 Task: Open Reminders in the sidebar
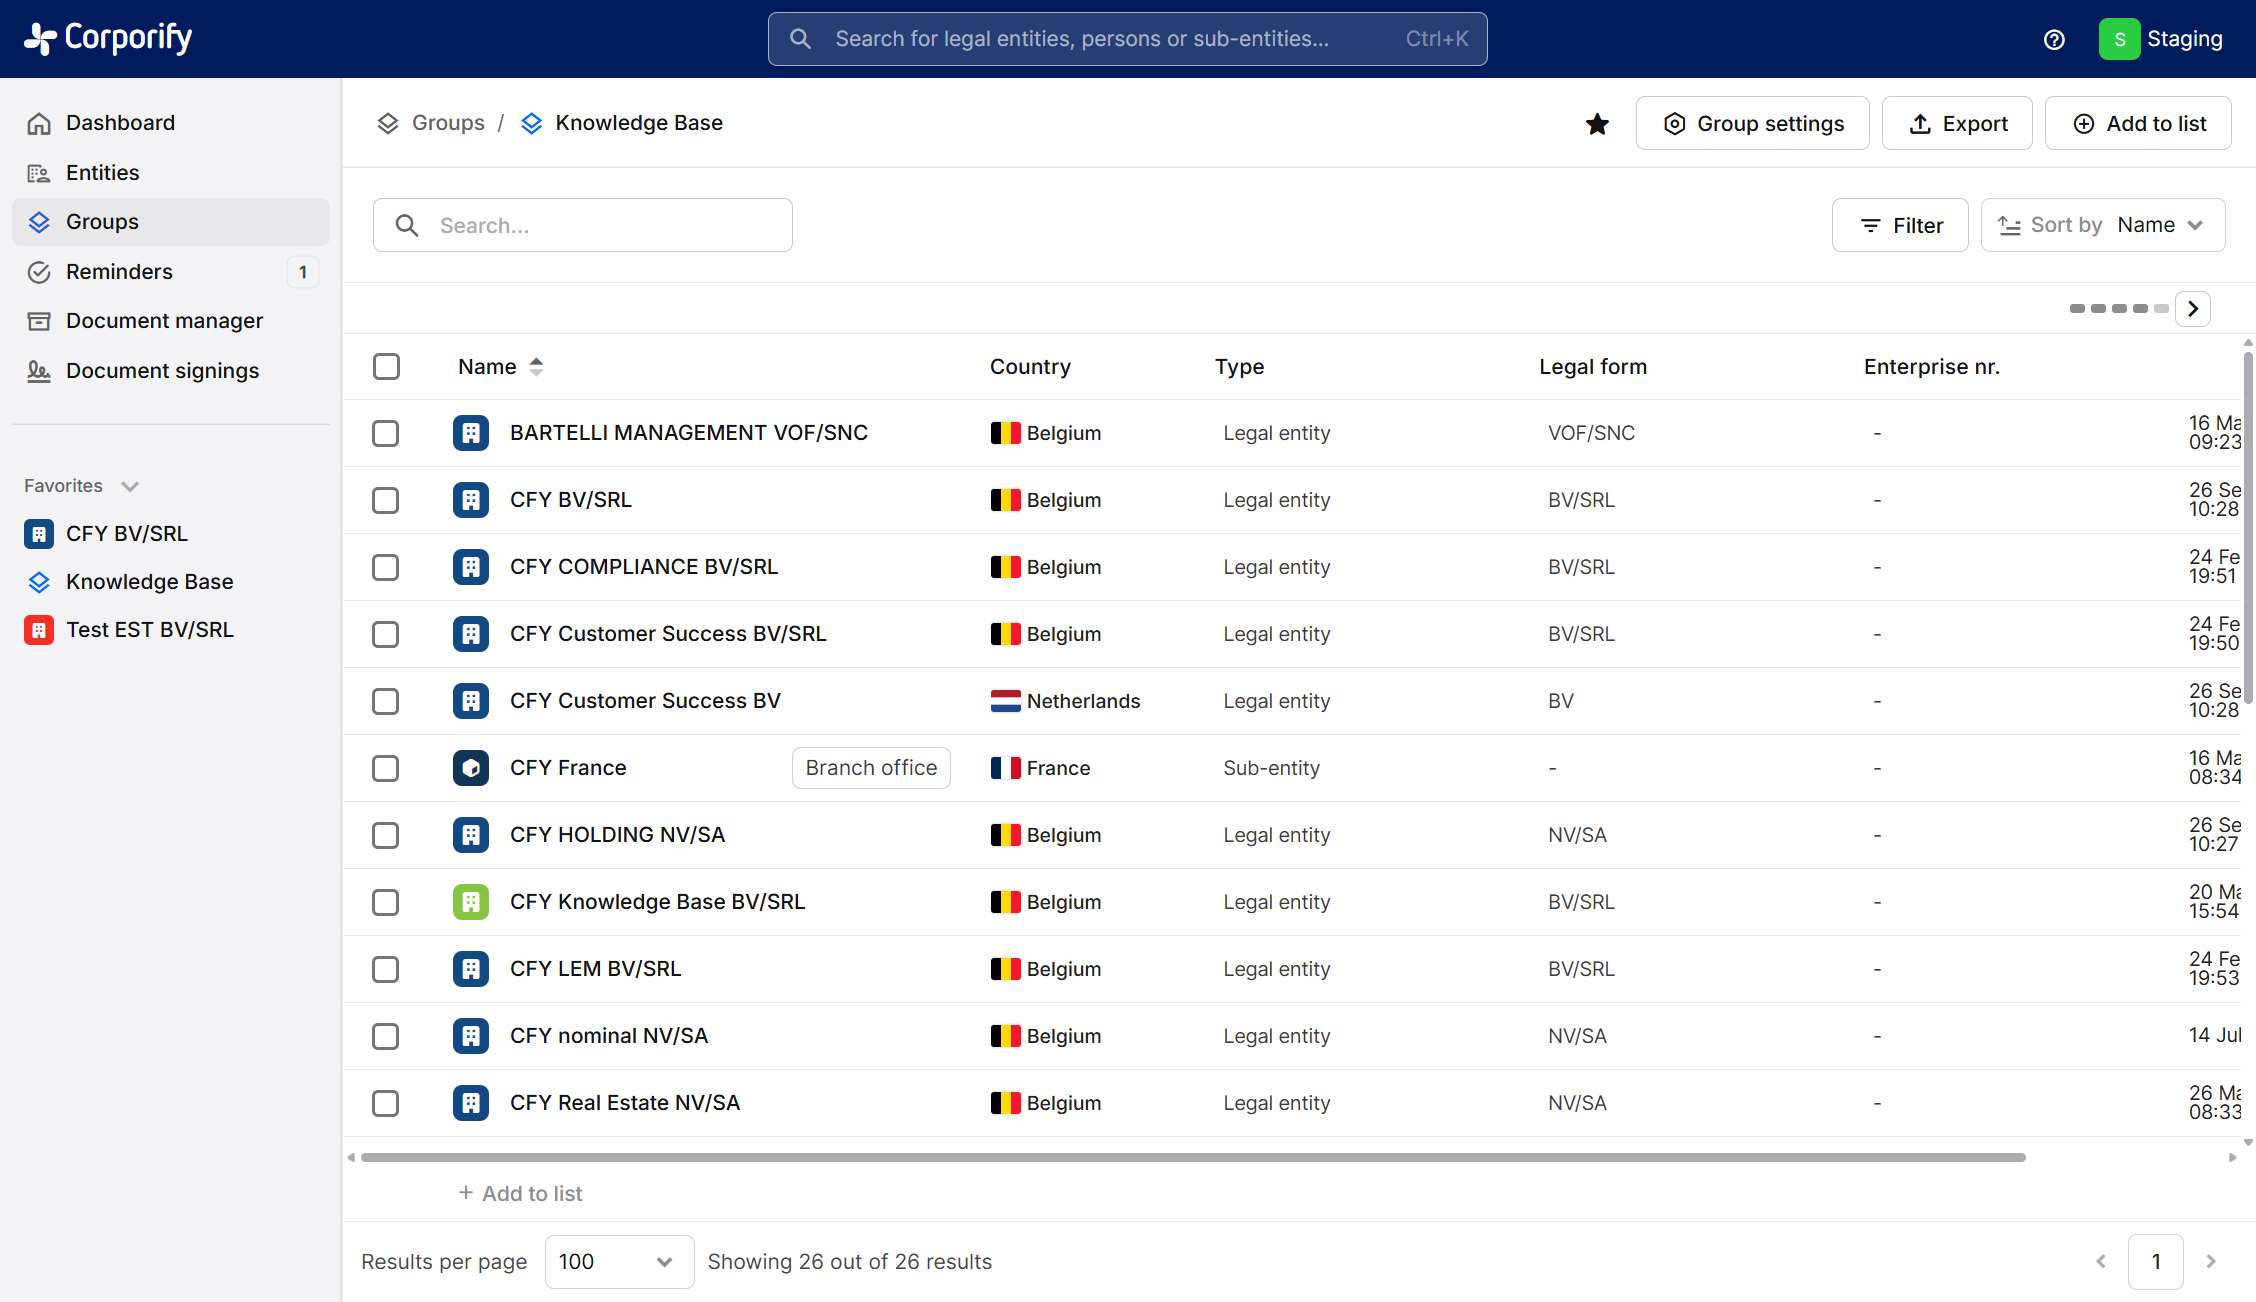pyautogui.click(x=119, y=272)
